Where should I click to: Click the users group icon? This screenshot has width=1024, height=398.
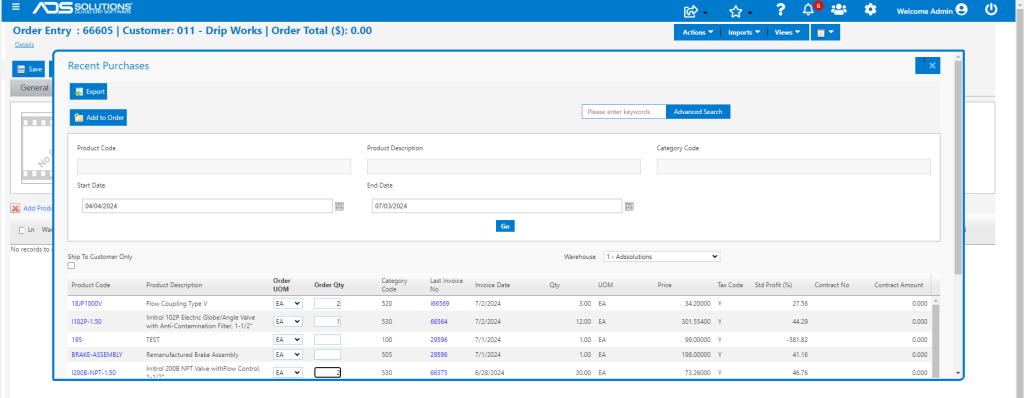839,10
